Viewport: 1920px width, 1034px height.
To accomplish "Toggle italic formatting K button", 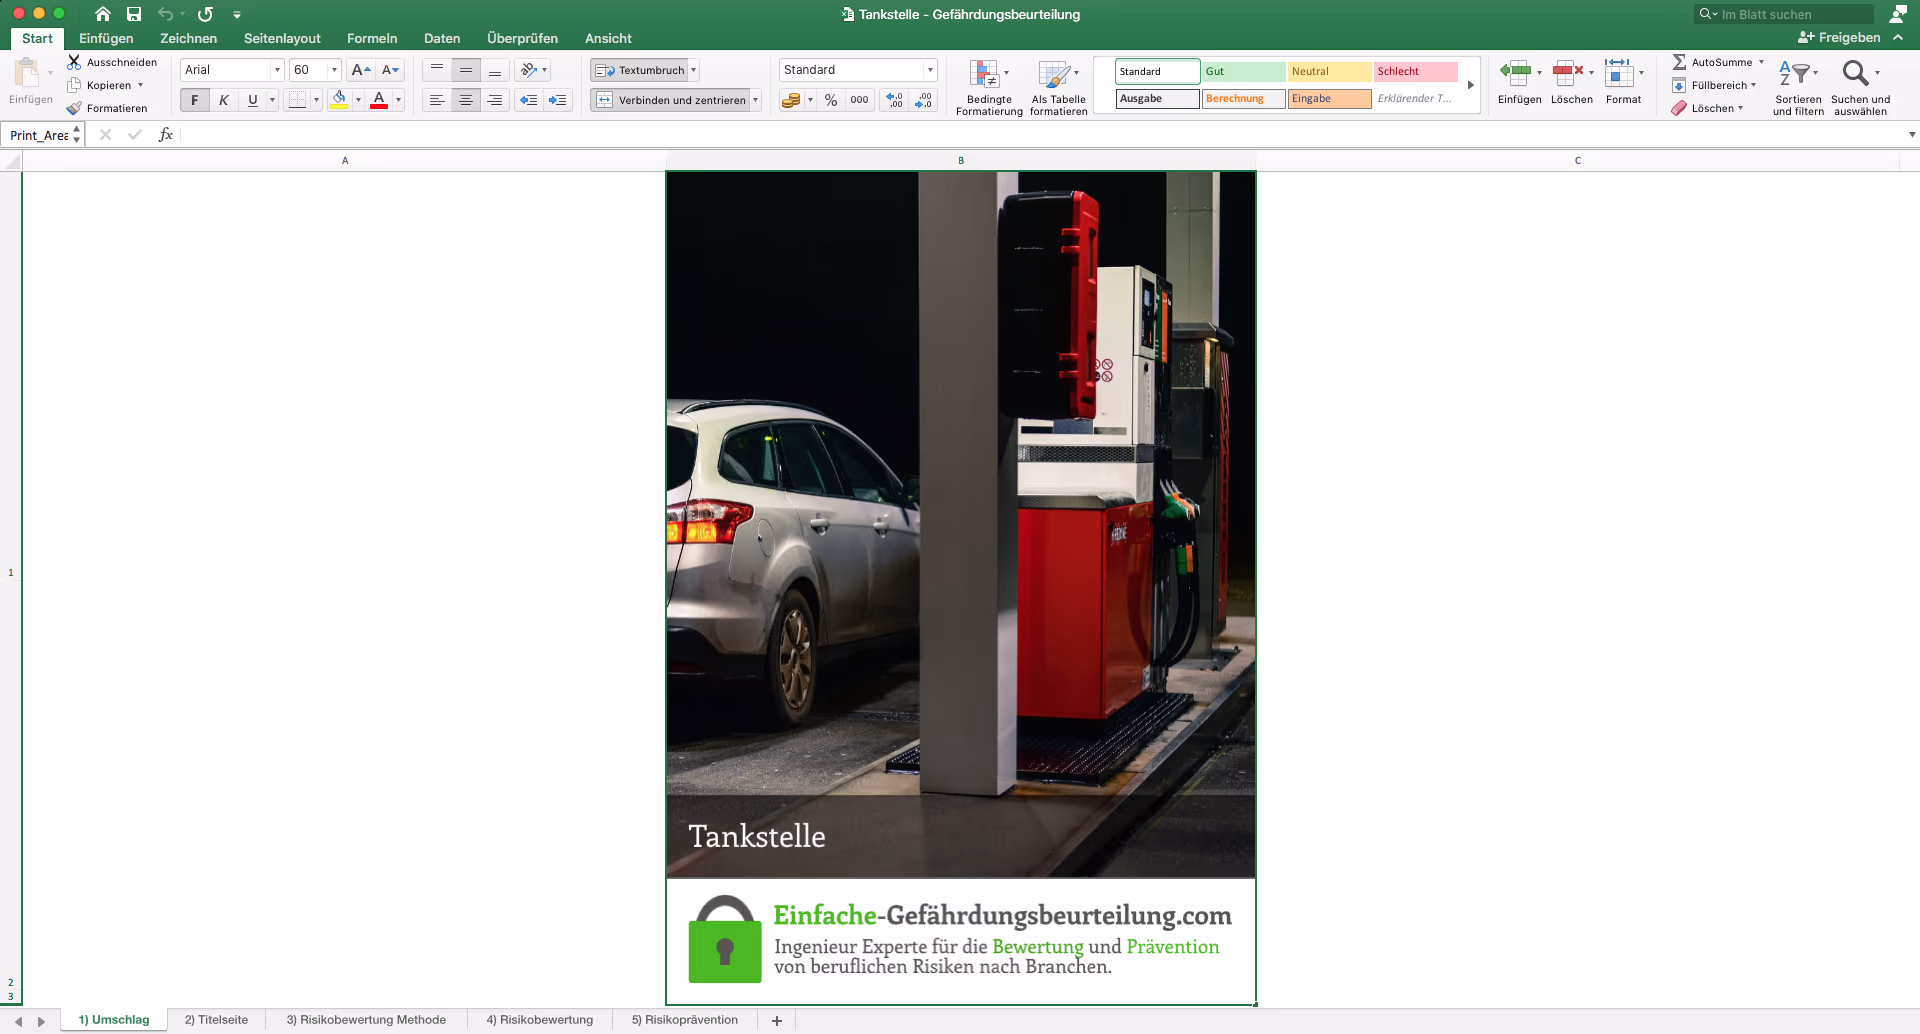I will (224, 100).
